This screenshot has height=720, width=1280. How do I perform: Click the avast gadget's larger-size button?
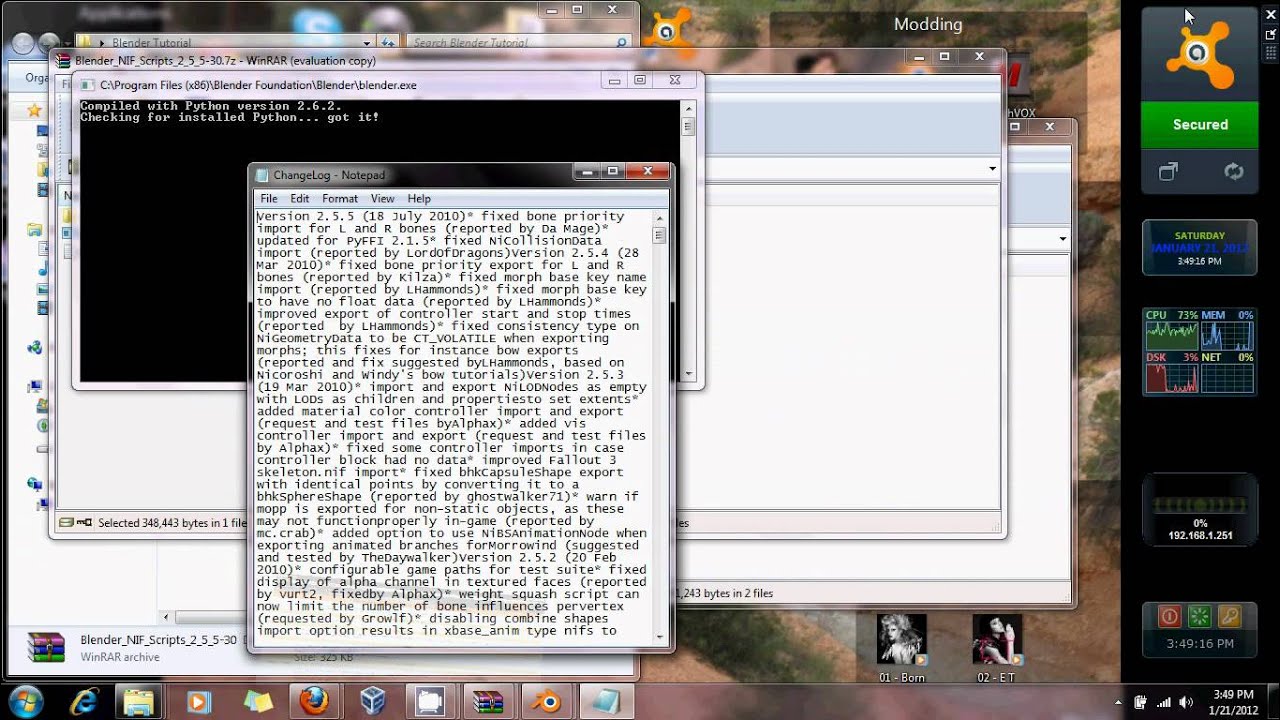click(1271, 34)
